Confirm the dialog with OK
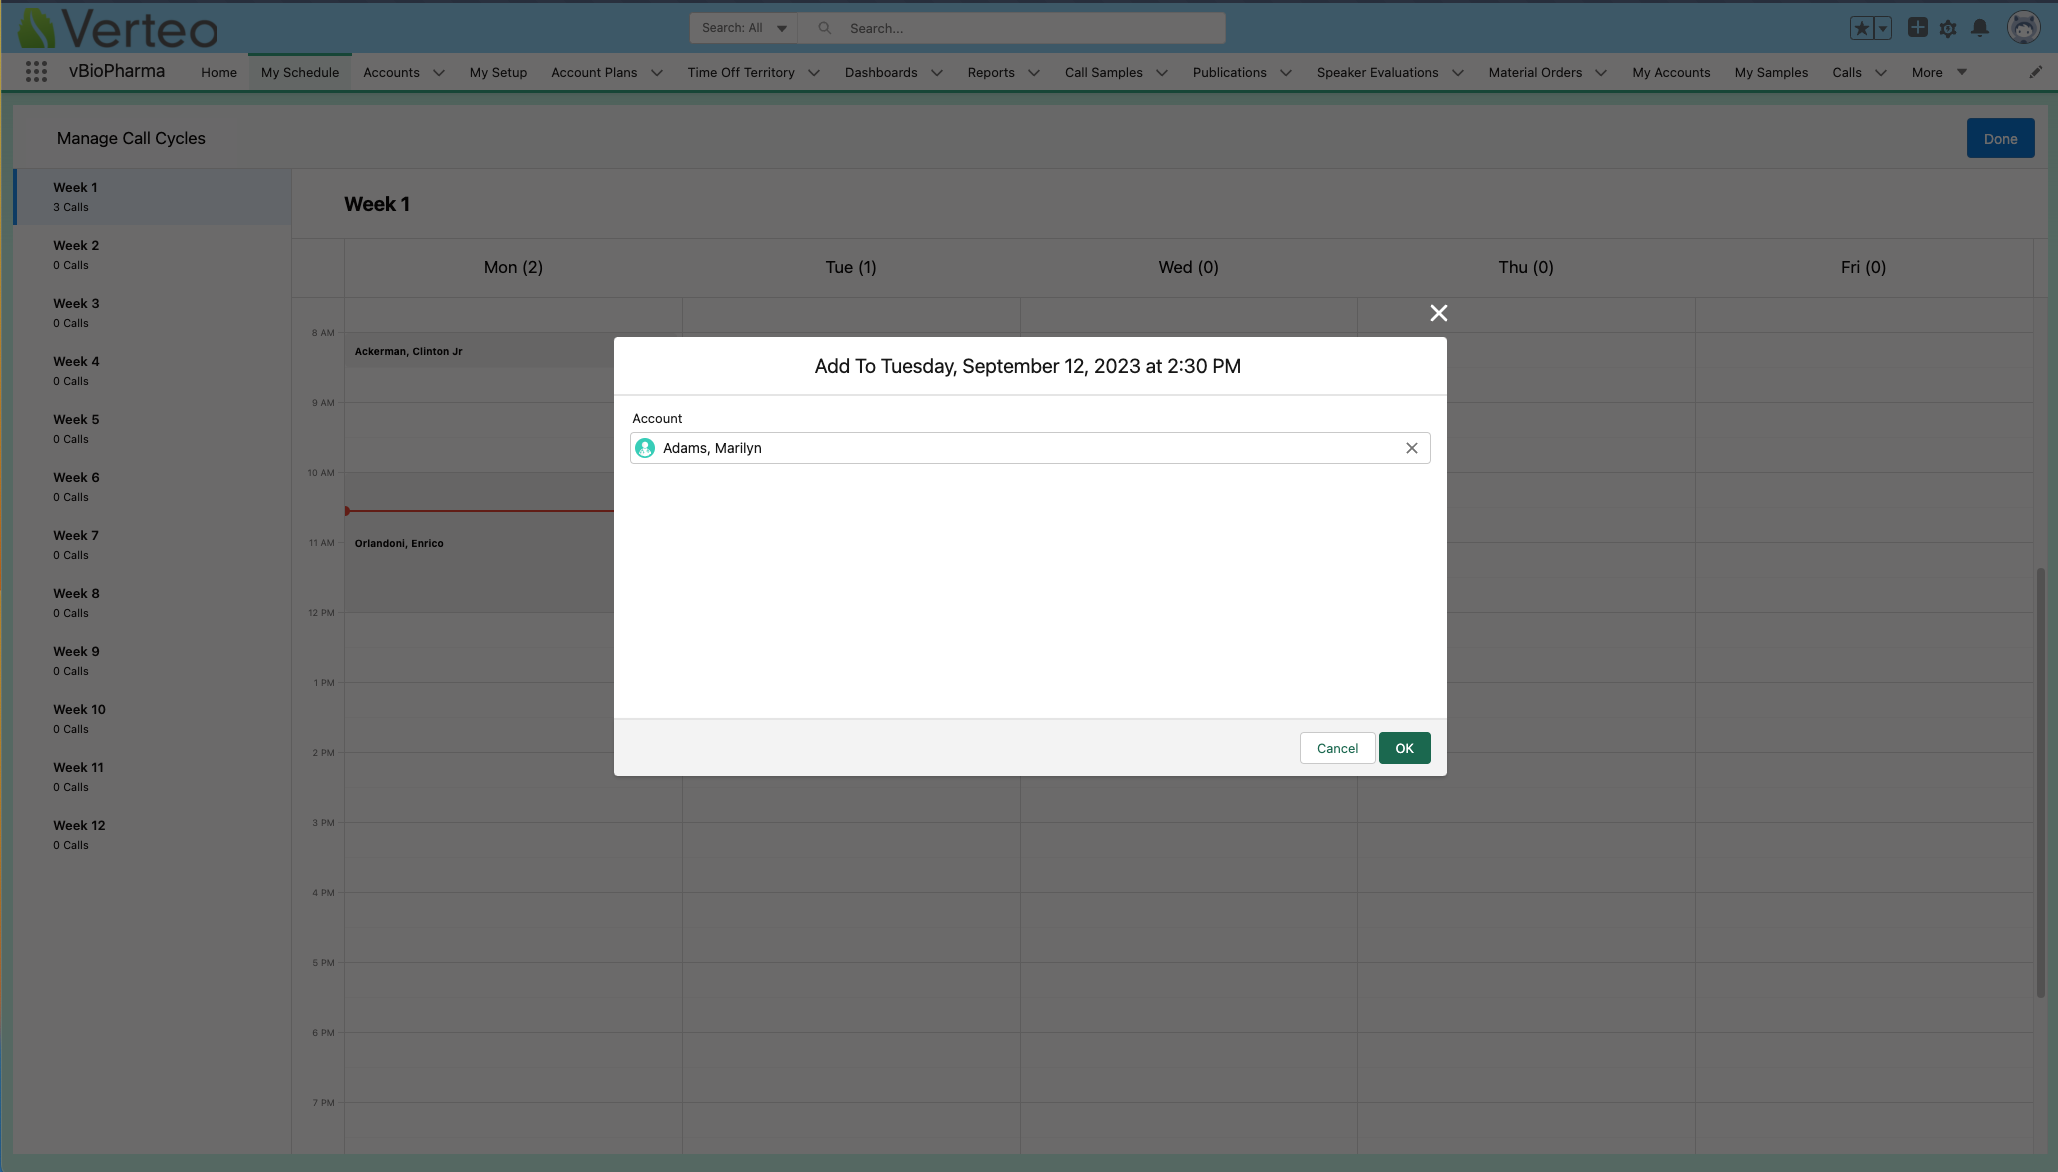 (x=1404, y=748)
